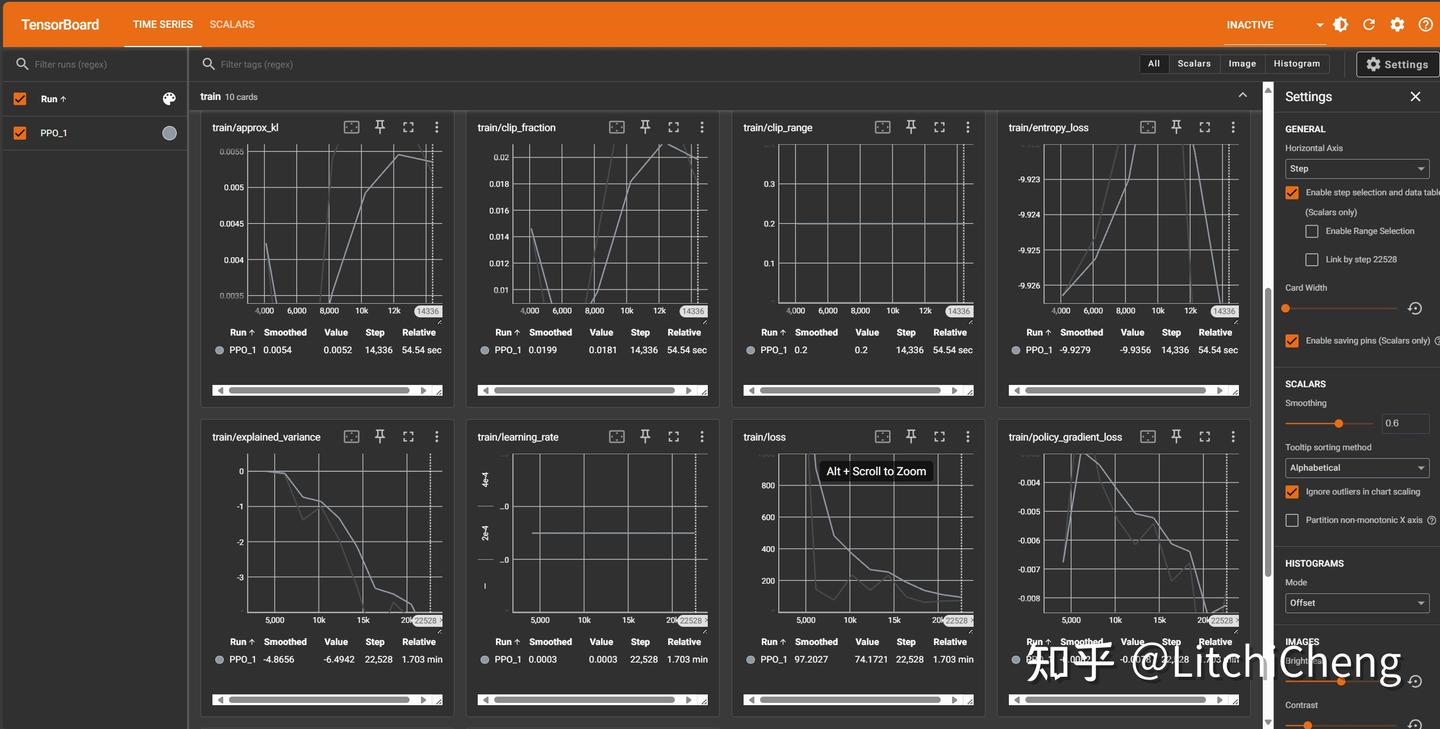Enable Range Selection in settings

click(x=1312, y=231)
